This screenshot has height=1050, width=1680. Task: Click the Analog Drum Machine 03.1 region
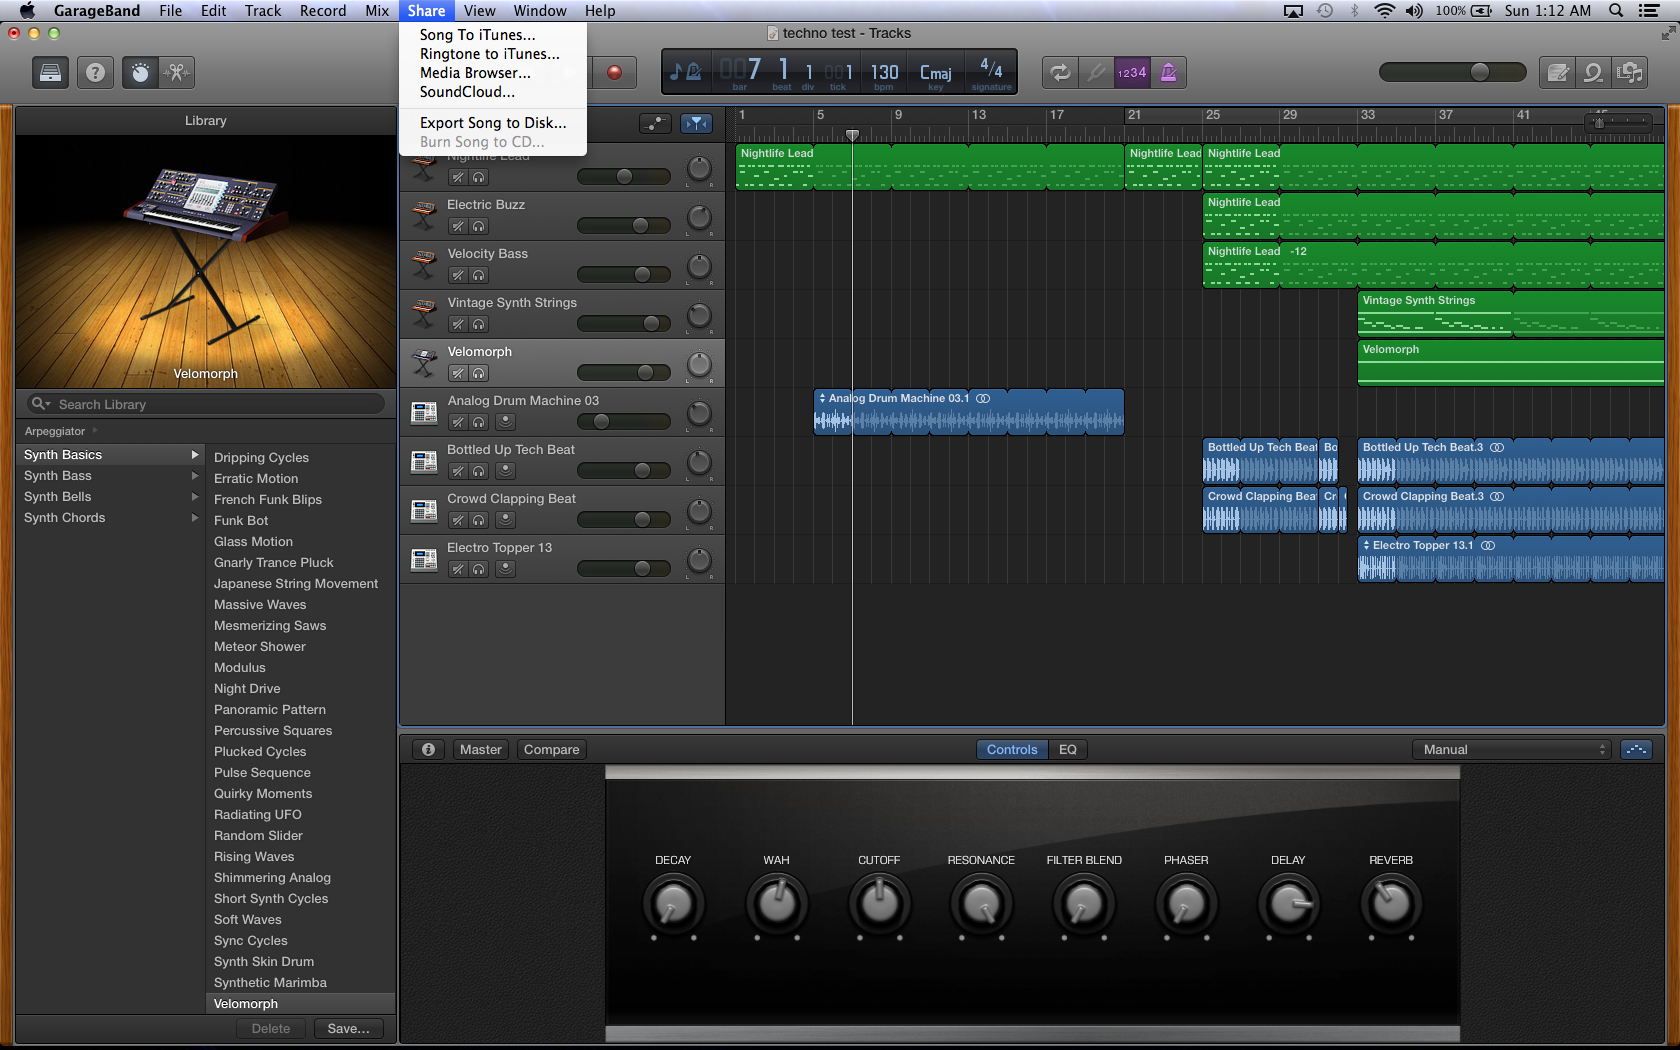click(x=969, y=412)
